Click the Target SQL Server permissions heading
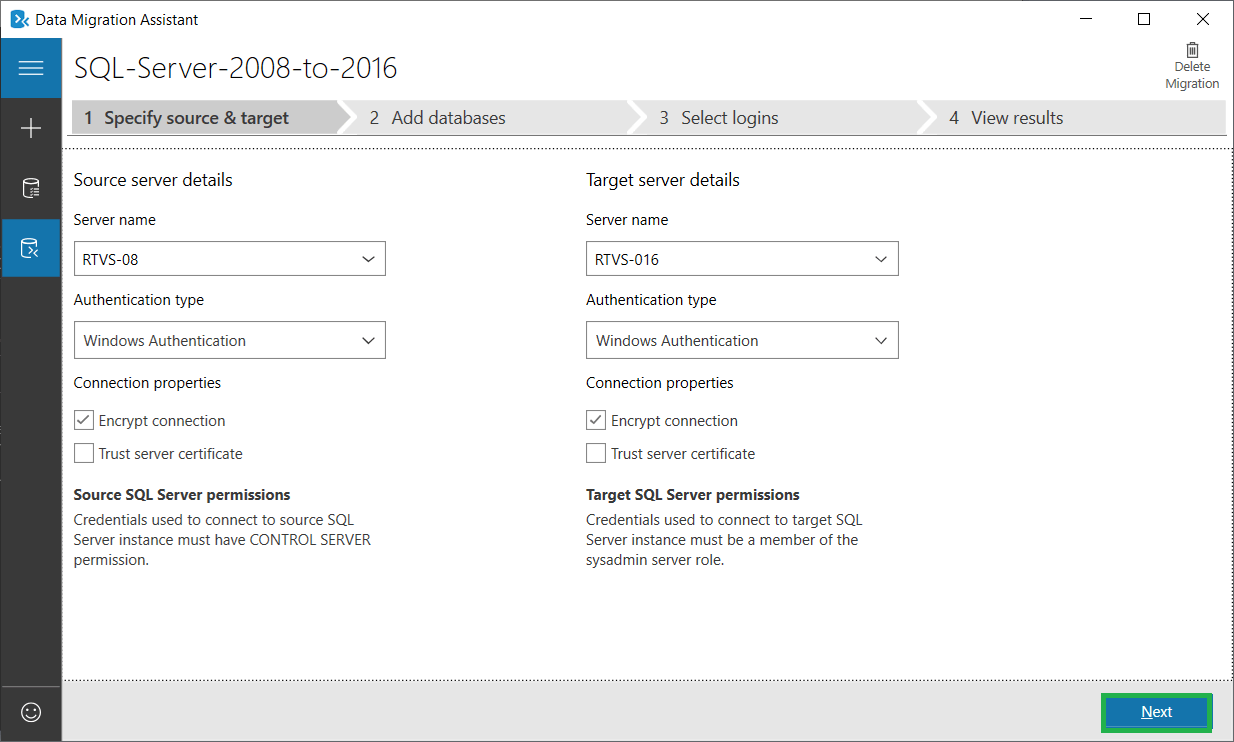The height and width of the screenshot is (742, 1234). tap(693, 495)
